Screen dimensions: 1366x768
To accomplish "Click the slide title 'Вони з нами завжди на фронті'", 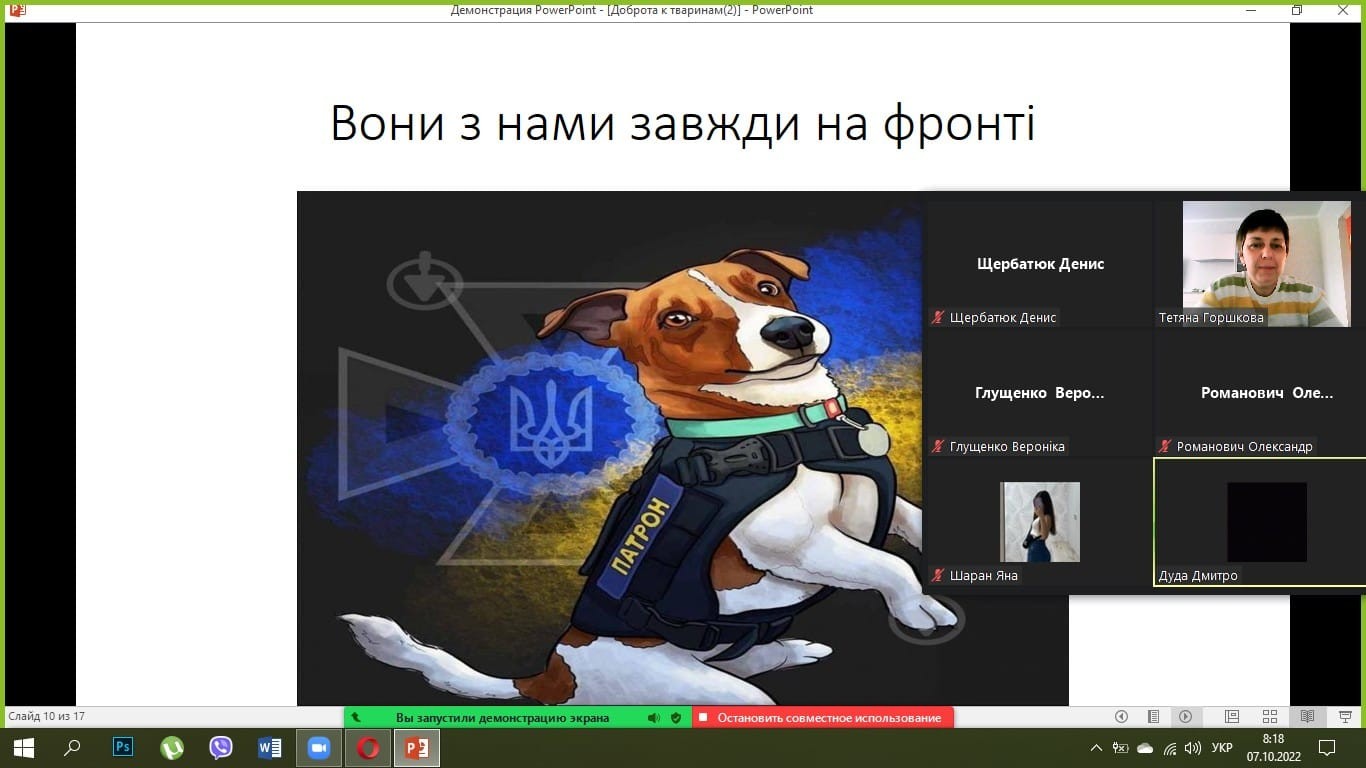I will pos(683,124).
